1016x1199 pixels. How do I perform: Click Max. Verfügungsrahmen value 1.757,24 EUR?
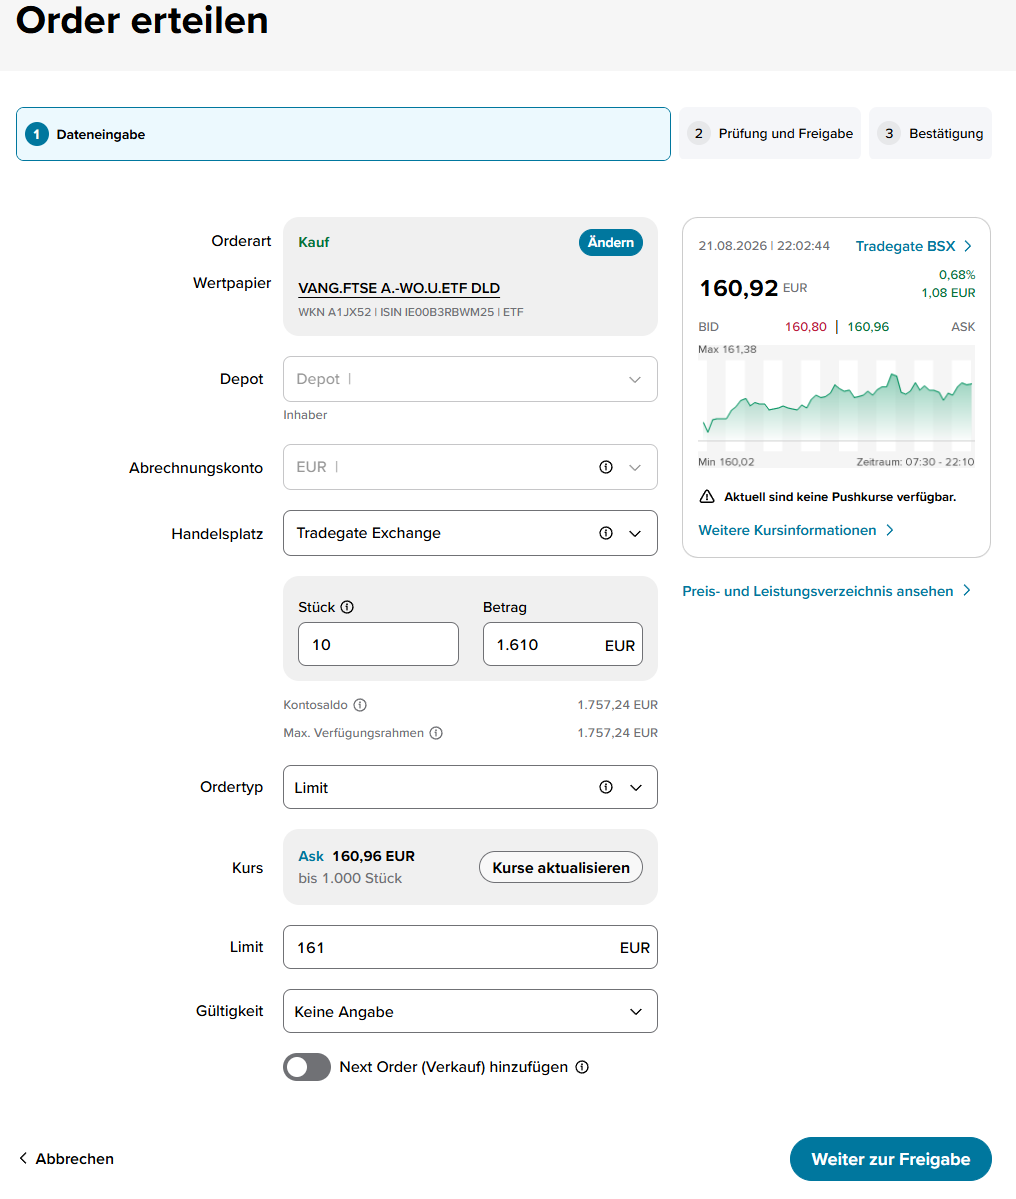[x=618, y=733]
